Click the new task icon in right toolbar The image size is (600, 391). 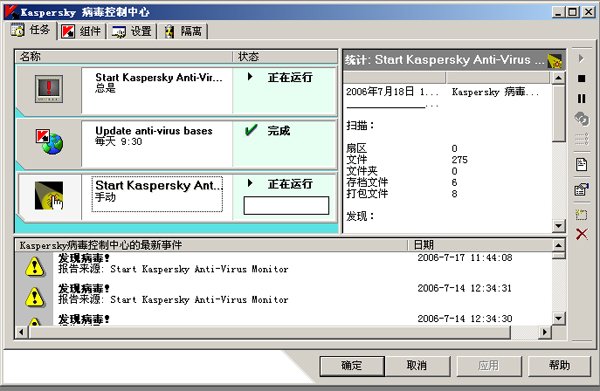coord(581,215)
